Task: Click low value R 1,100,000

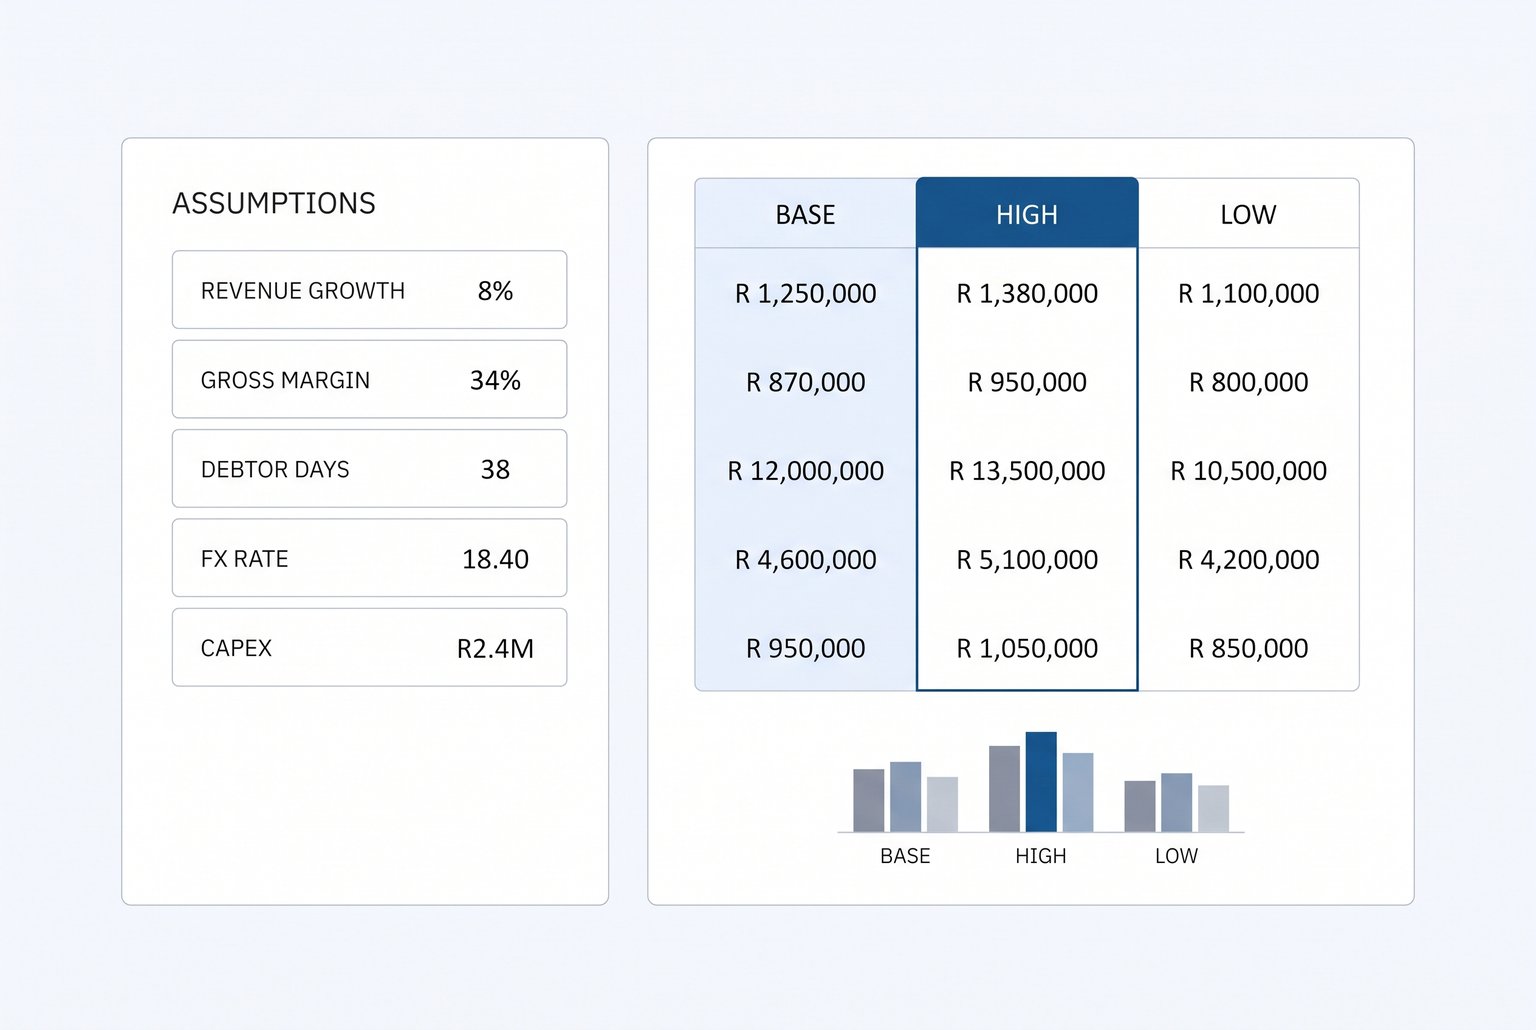Action: click(1248, 294)
